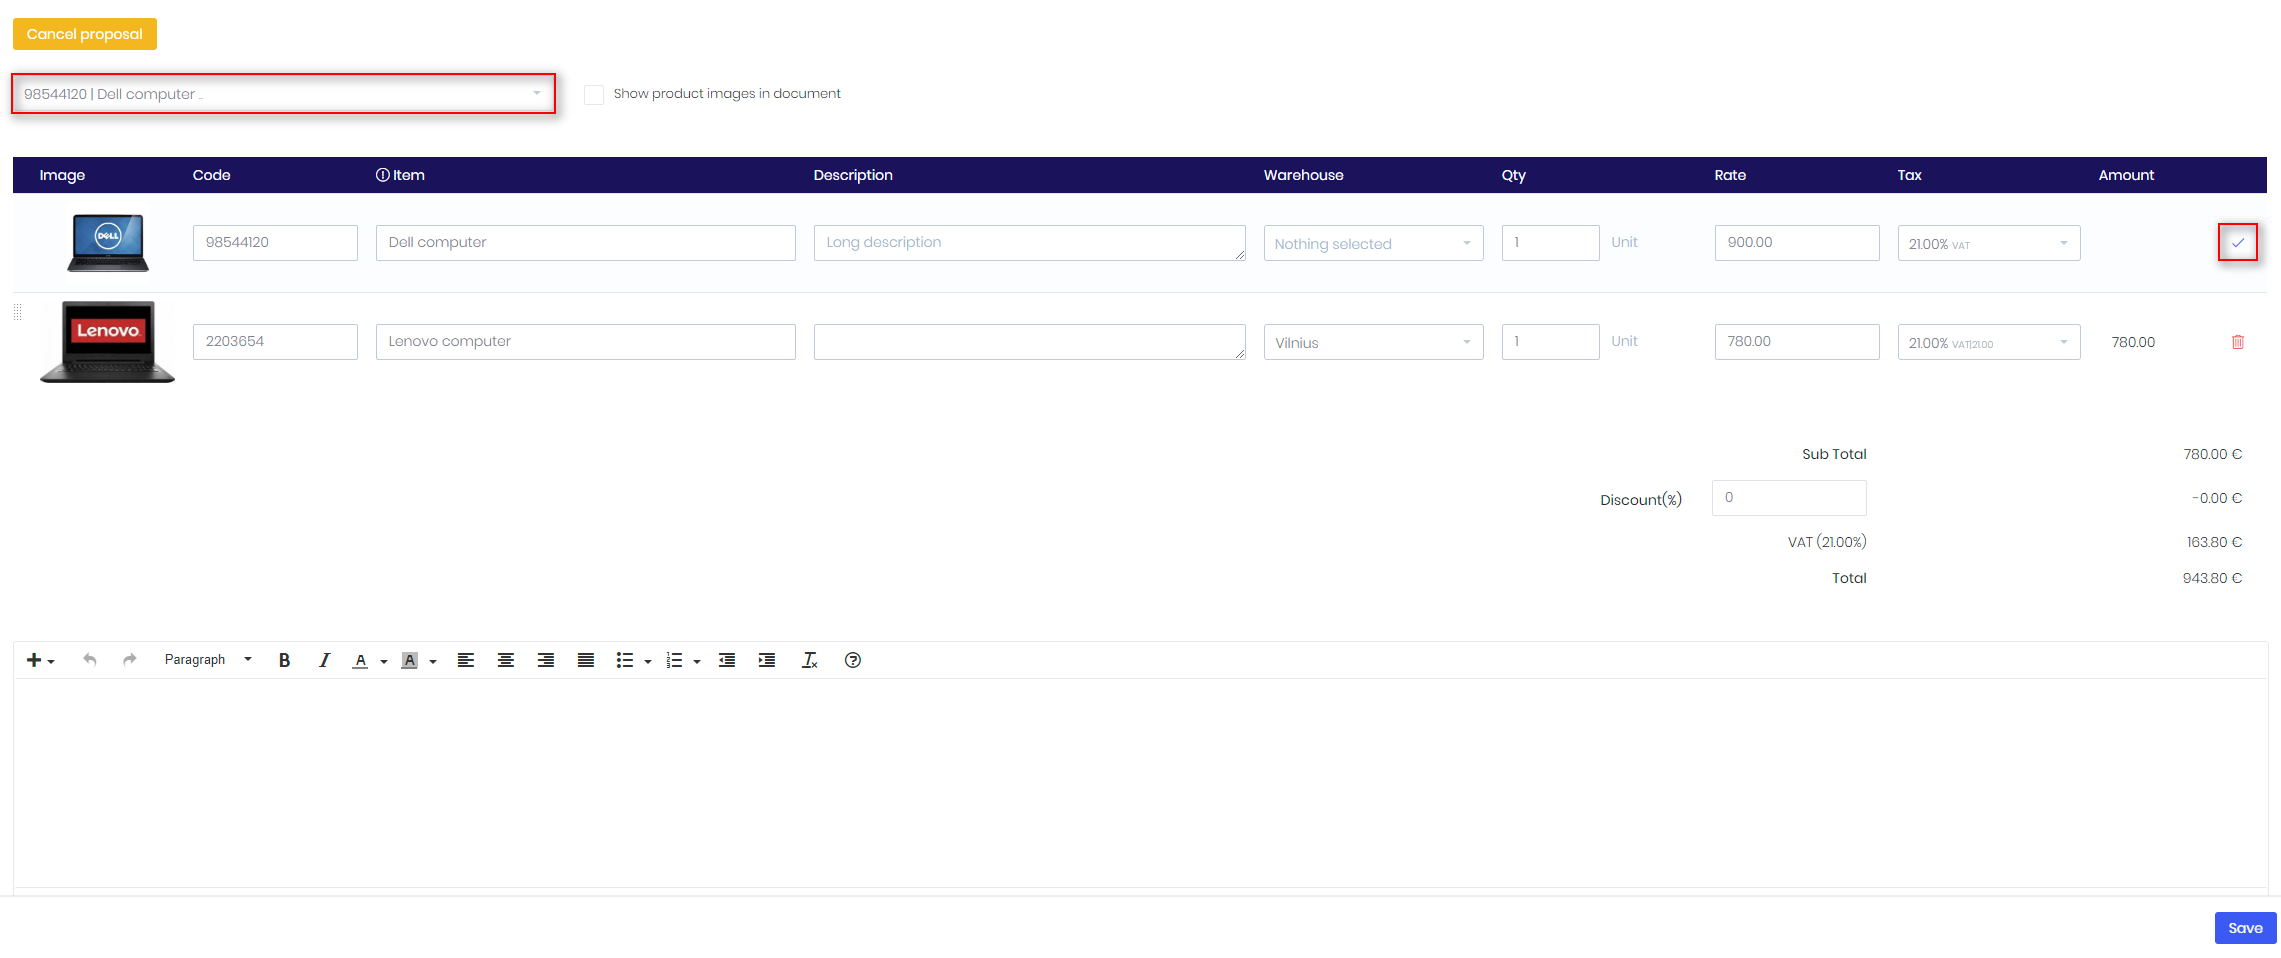Decrease indent in editor
The height and width of the screenshot is (958, 2281).
[x=727, y=660]
